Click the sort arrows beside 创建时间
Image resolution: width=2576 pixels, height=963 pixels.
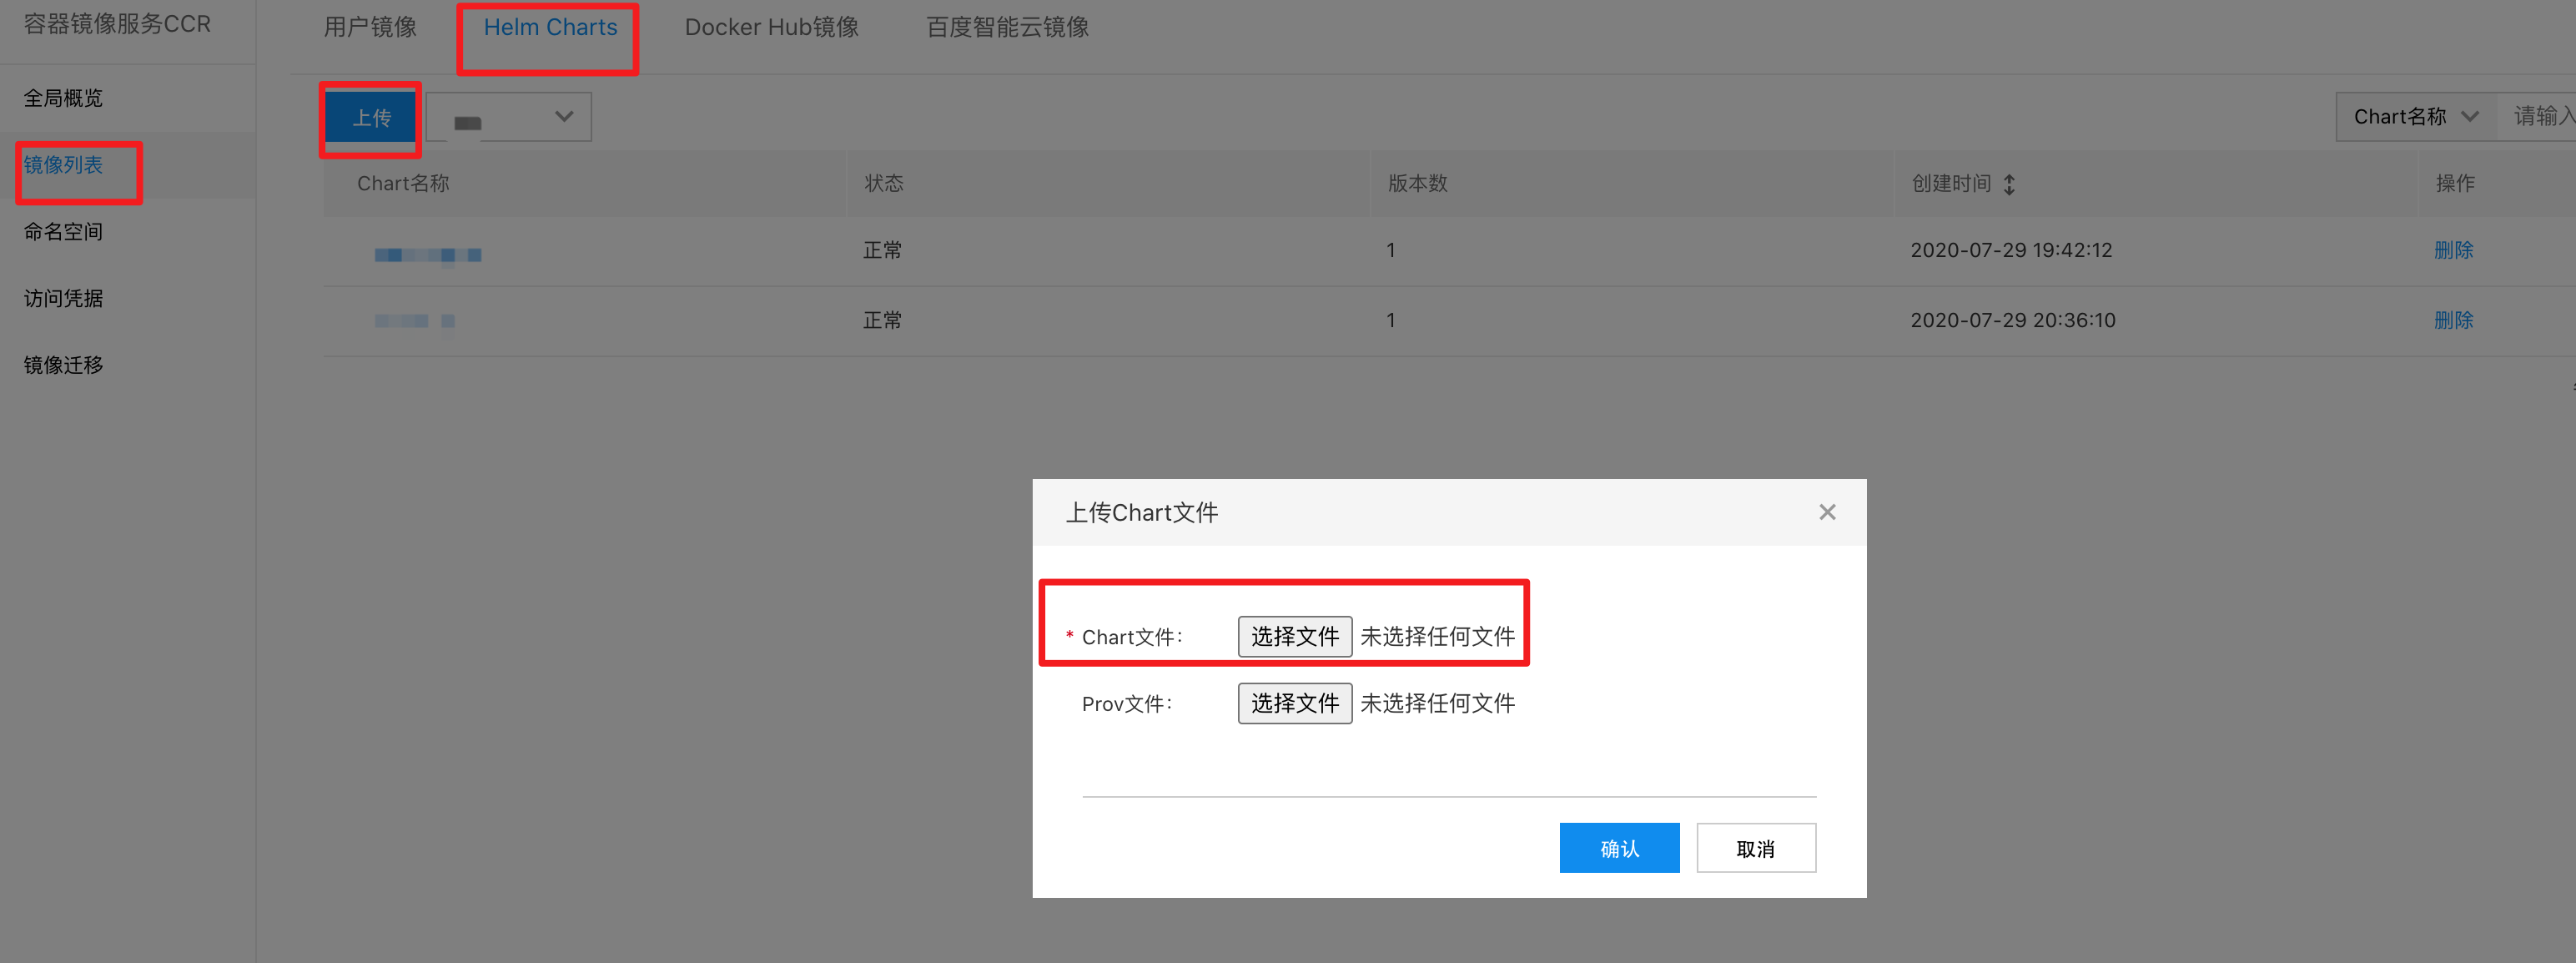coord(2009,184)
